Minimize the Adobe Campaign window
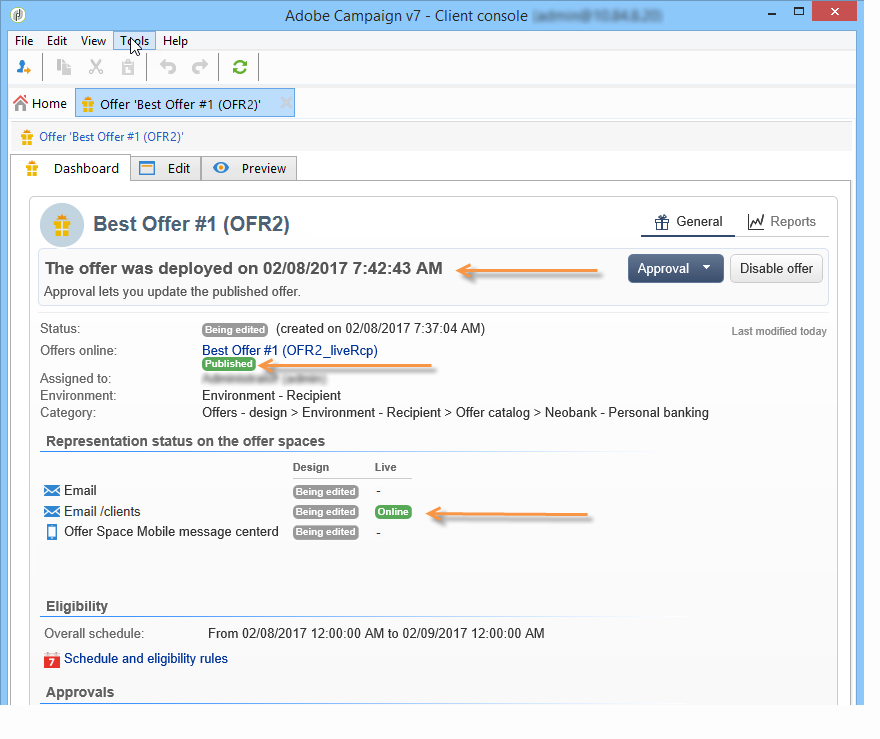This screenshot has height=739, width=880. pos(773,12)
